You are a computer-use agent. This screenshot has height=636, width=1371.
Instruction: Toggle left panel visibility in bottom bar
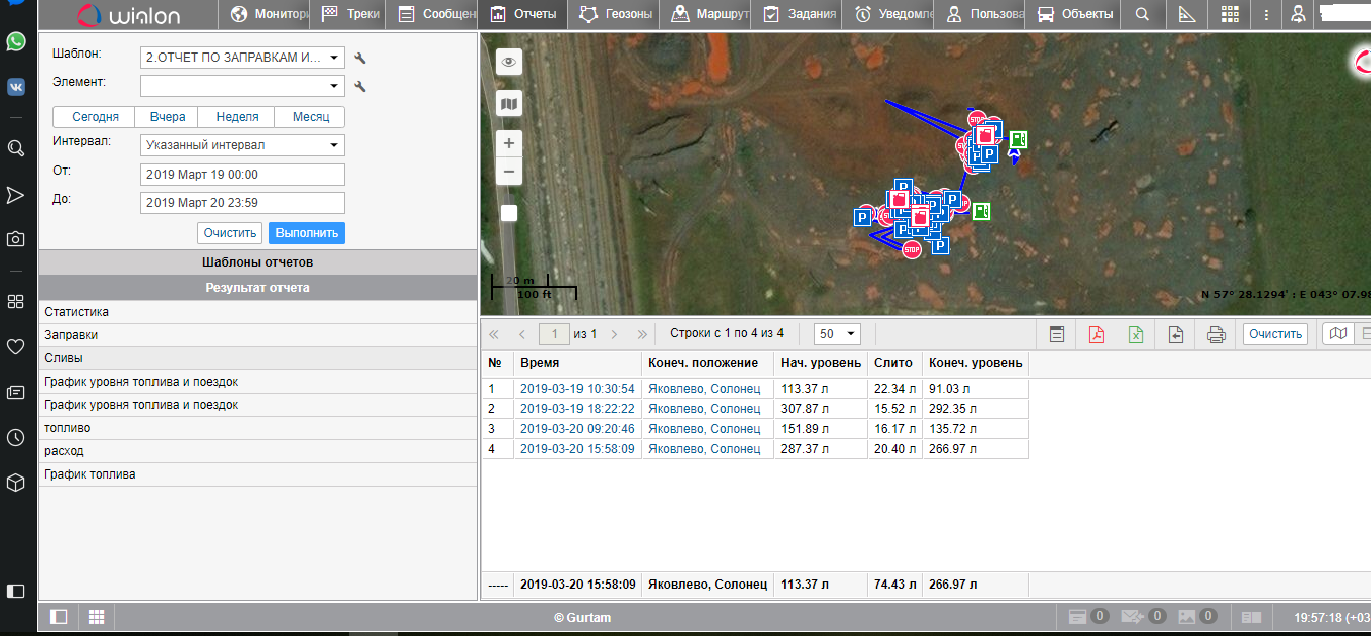tap(59, 617)
